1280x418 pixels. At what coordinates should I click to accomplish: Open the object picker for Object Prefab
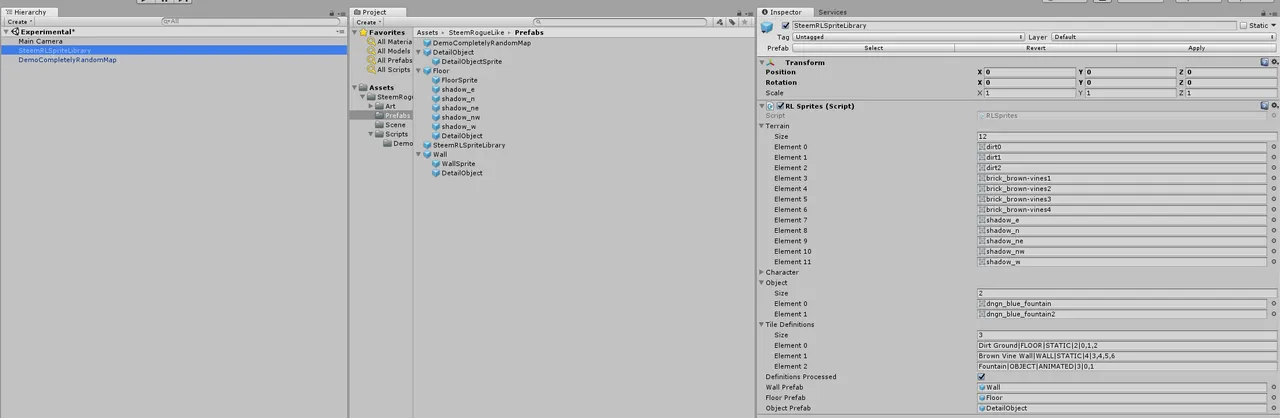click(1274, 408)
